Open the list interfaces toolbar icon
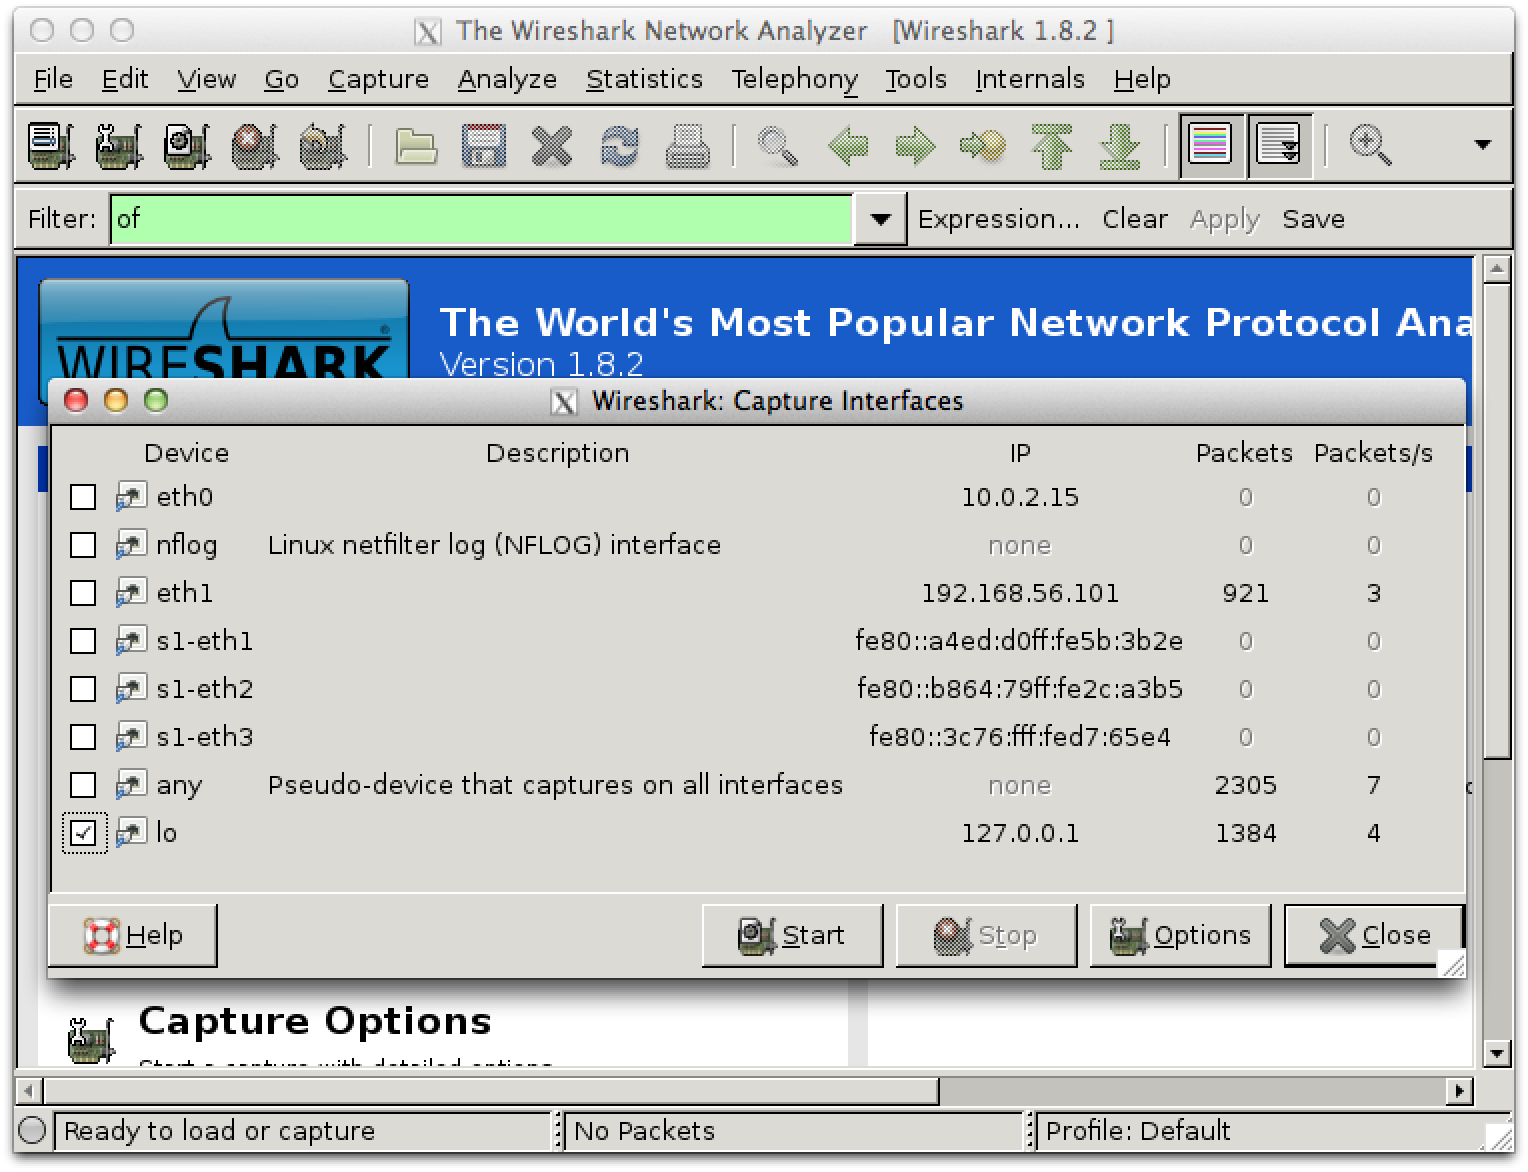The width and height of the screenshot is (1528, 1172). 51,146
